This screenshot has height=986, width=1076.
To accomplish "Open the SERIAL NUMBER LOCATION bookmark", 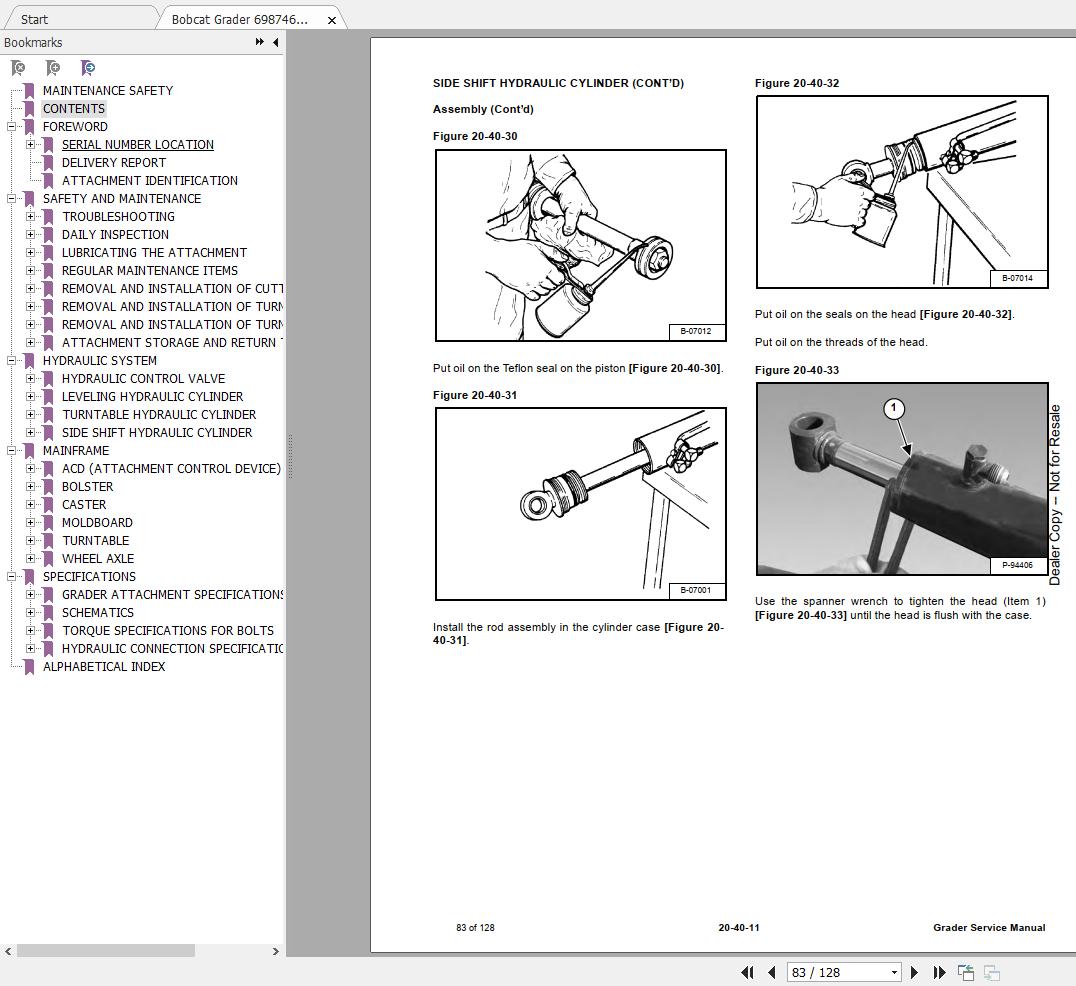I will (x=137, y=144).
